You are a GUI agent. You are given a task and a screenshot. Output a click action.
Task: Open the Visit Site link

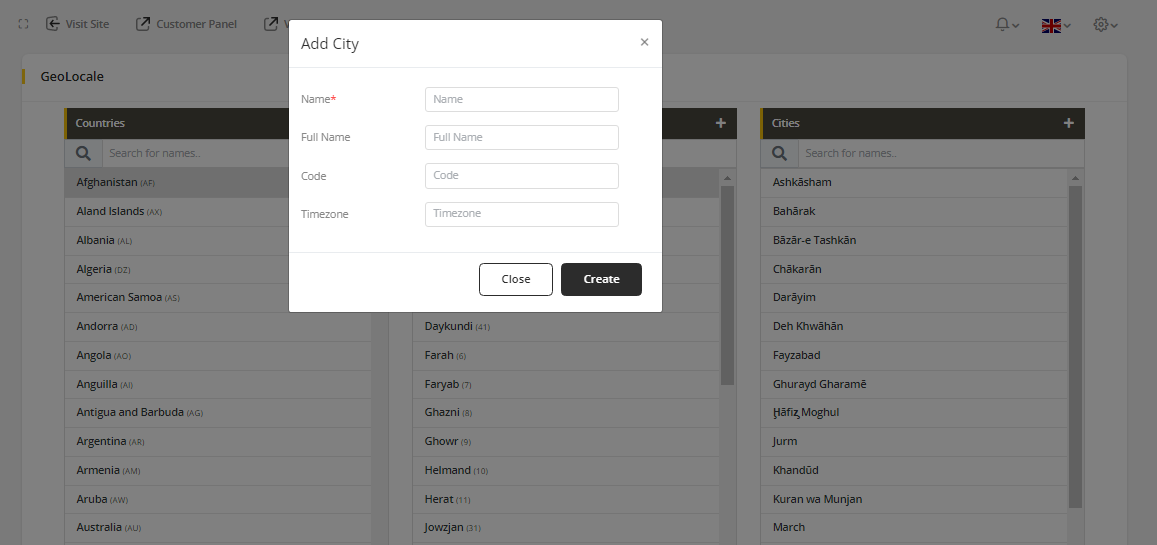tap(78, 24)
